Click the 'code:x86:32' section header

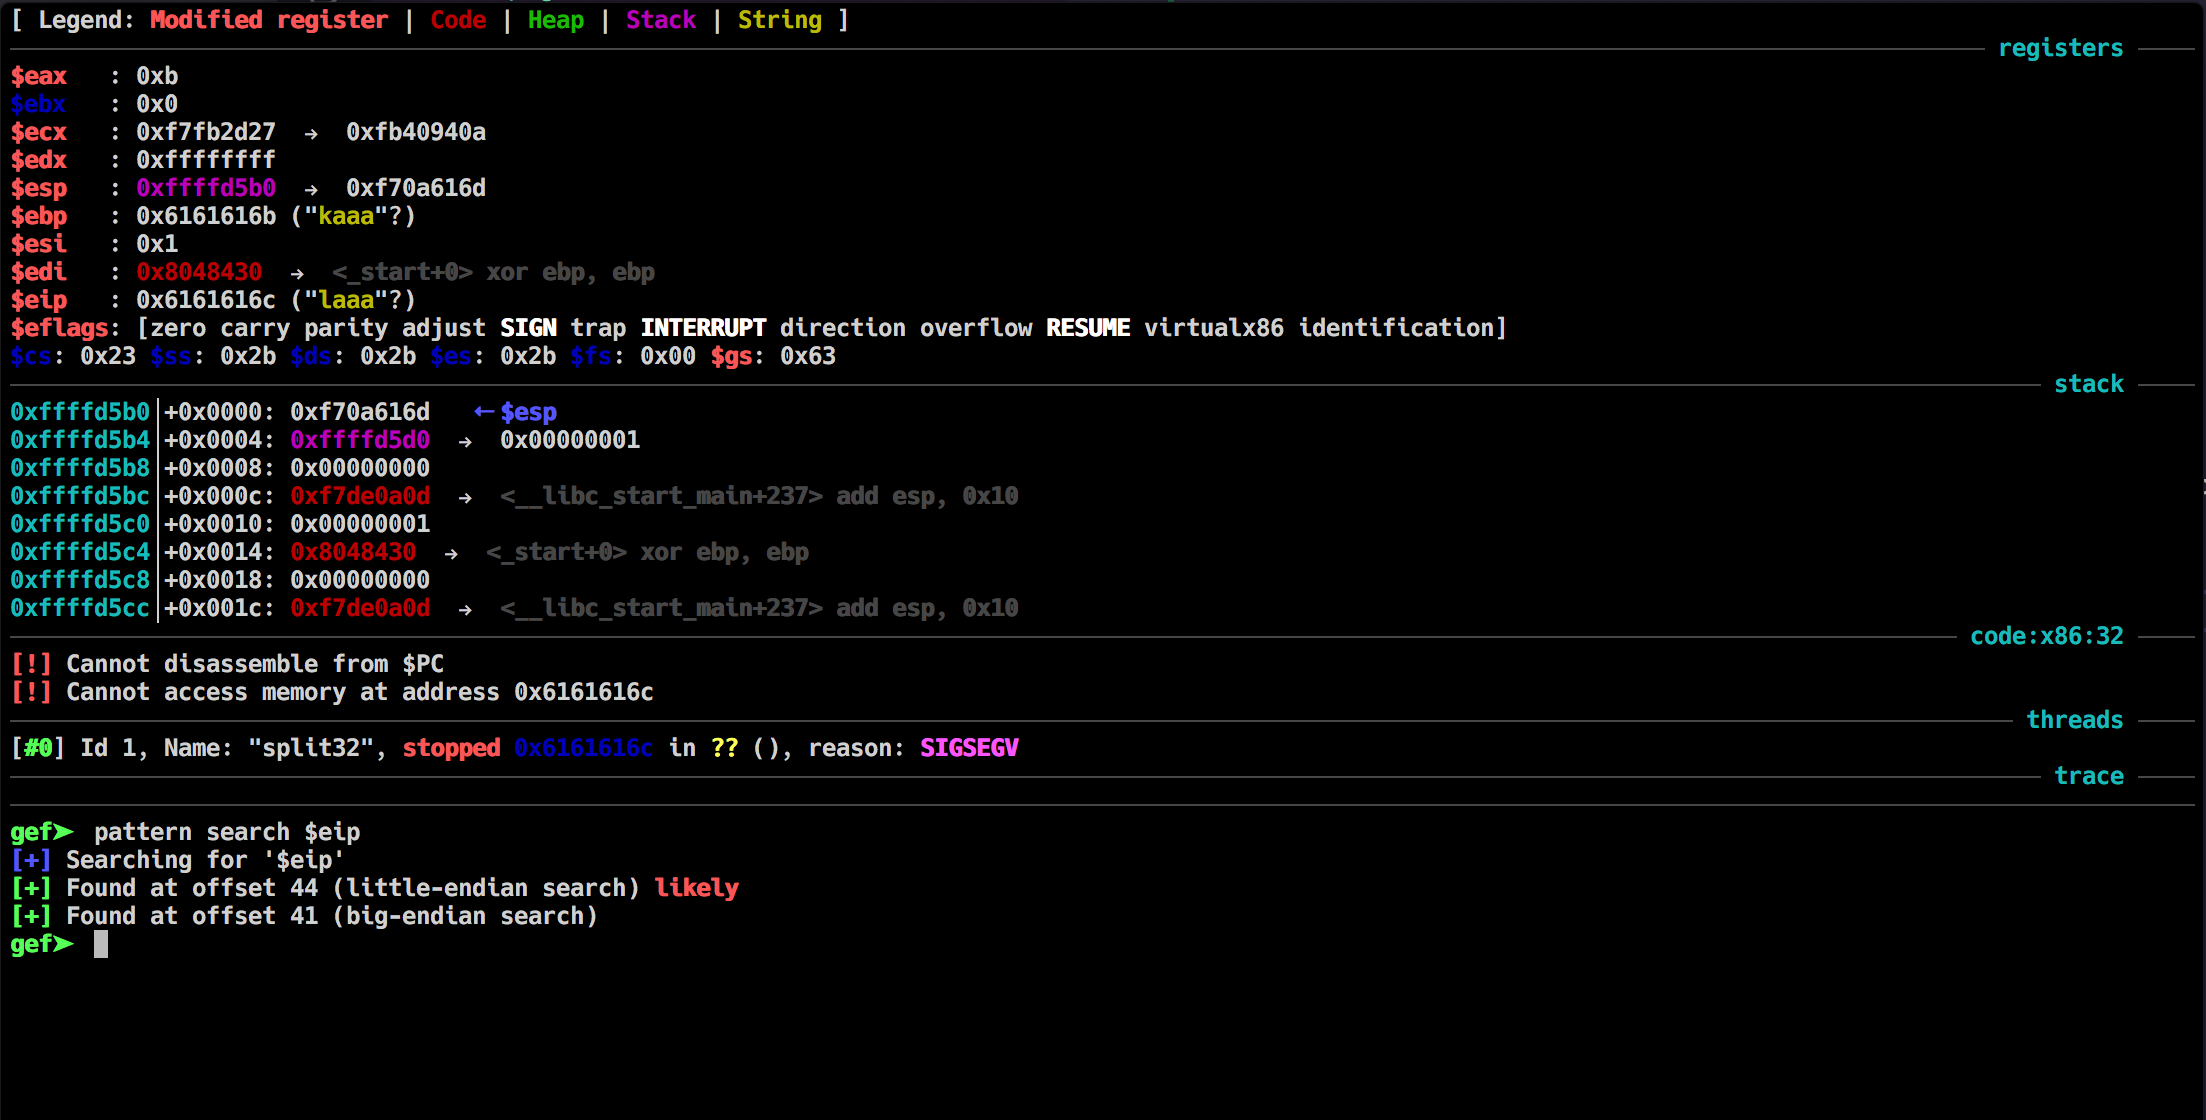click(x=2046, y=636)
